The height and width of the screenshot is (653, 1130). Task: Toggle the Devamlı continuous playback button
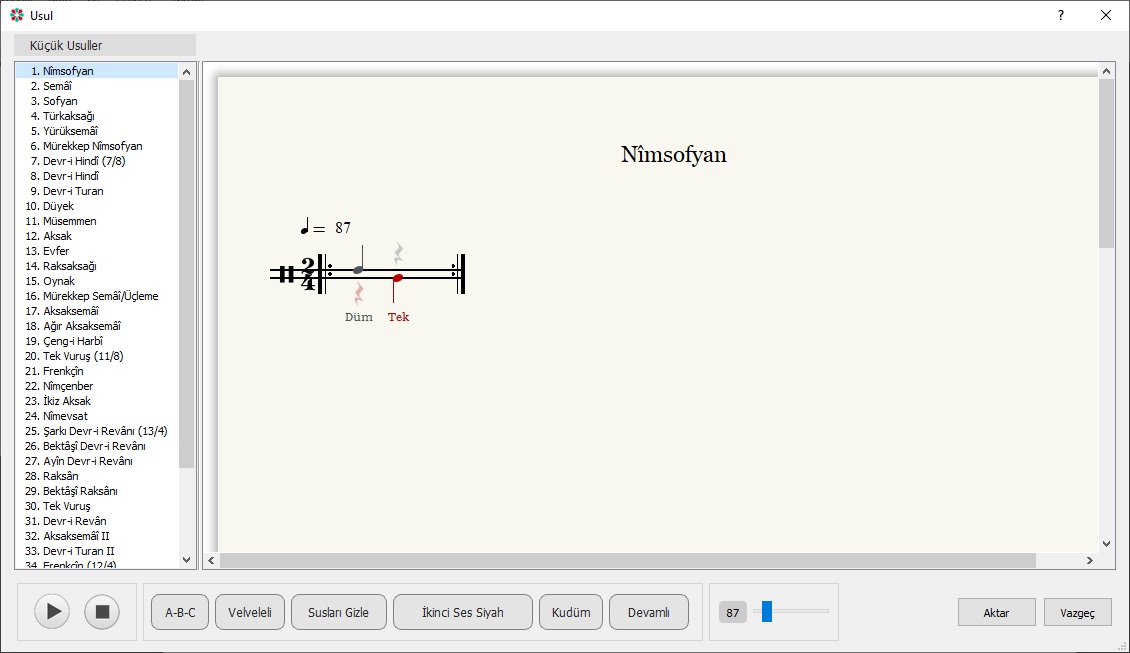click(x=648, y=612)
